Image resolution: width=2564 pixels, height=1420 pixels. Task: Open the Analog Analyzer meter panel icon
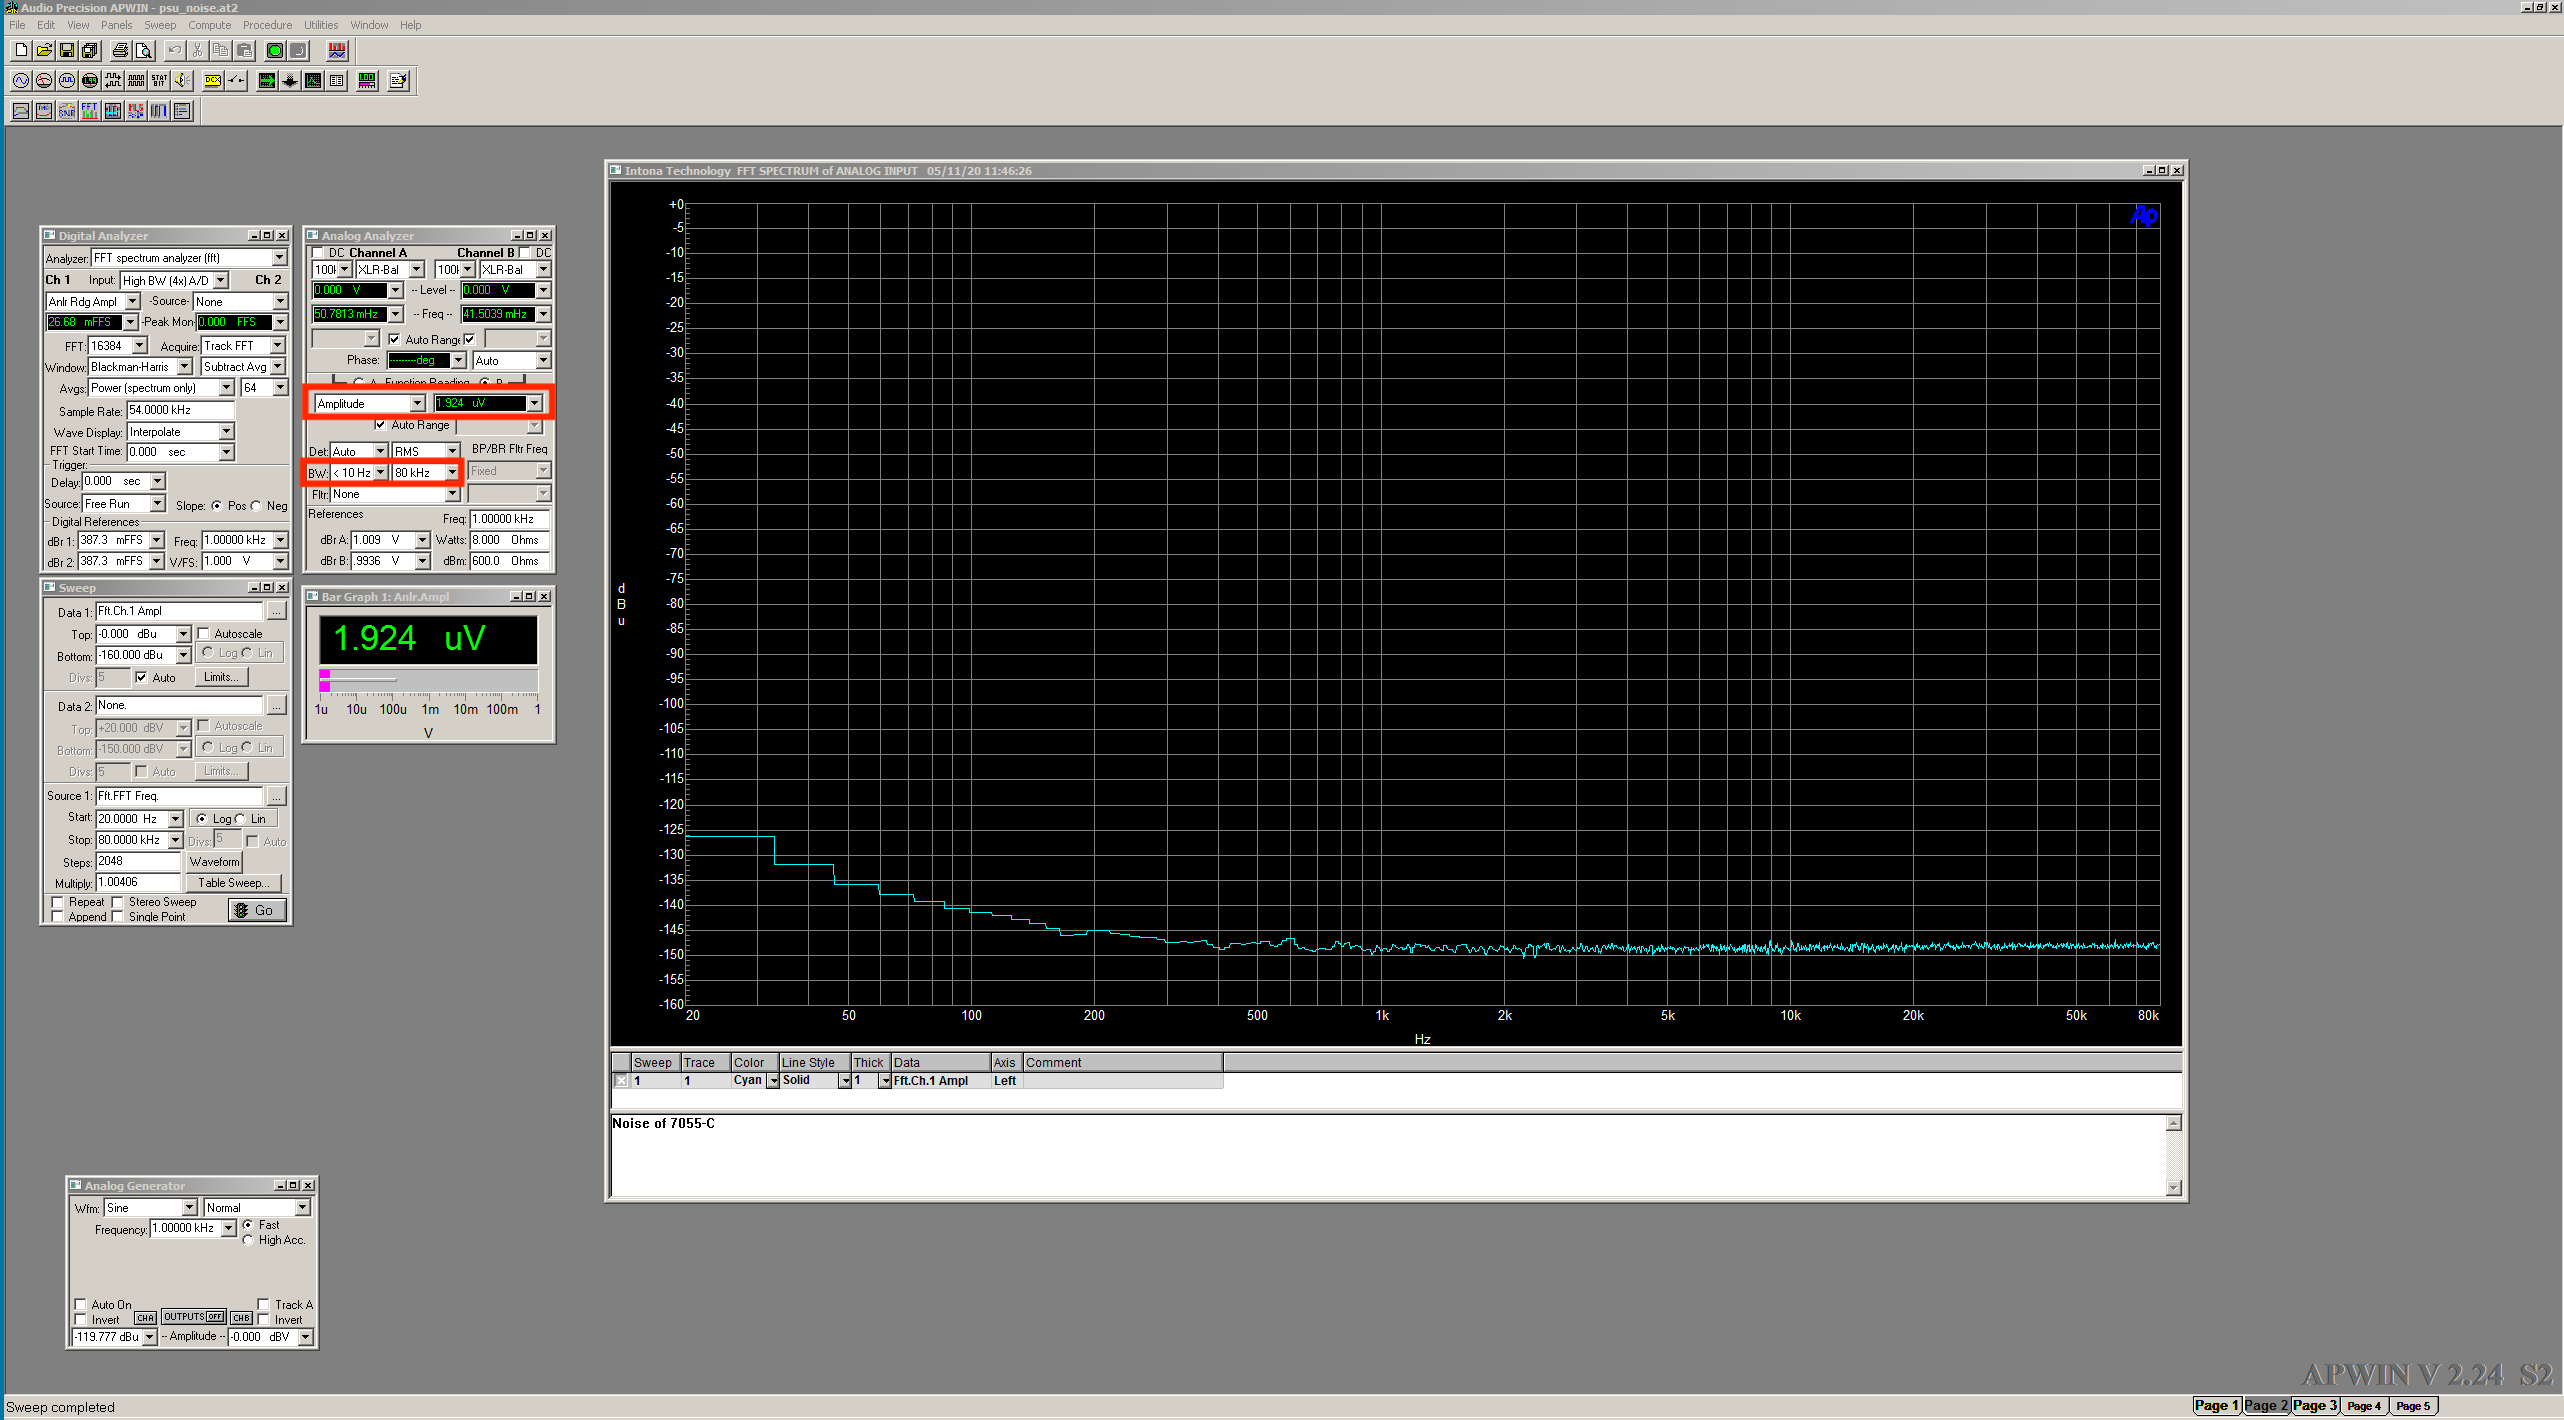click(44, 81)
